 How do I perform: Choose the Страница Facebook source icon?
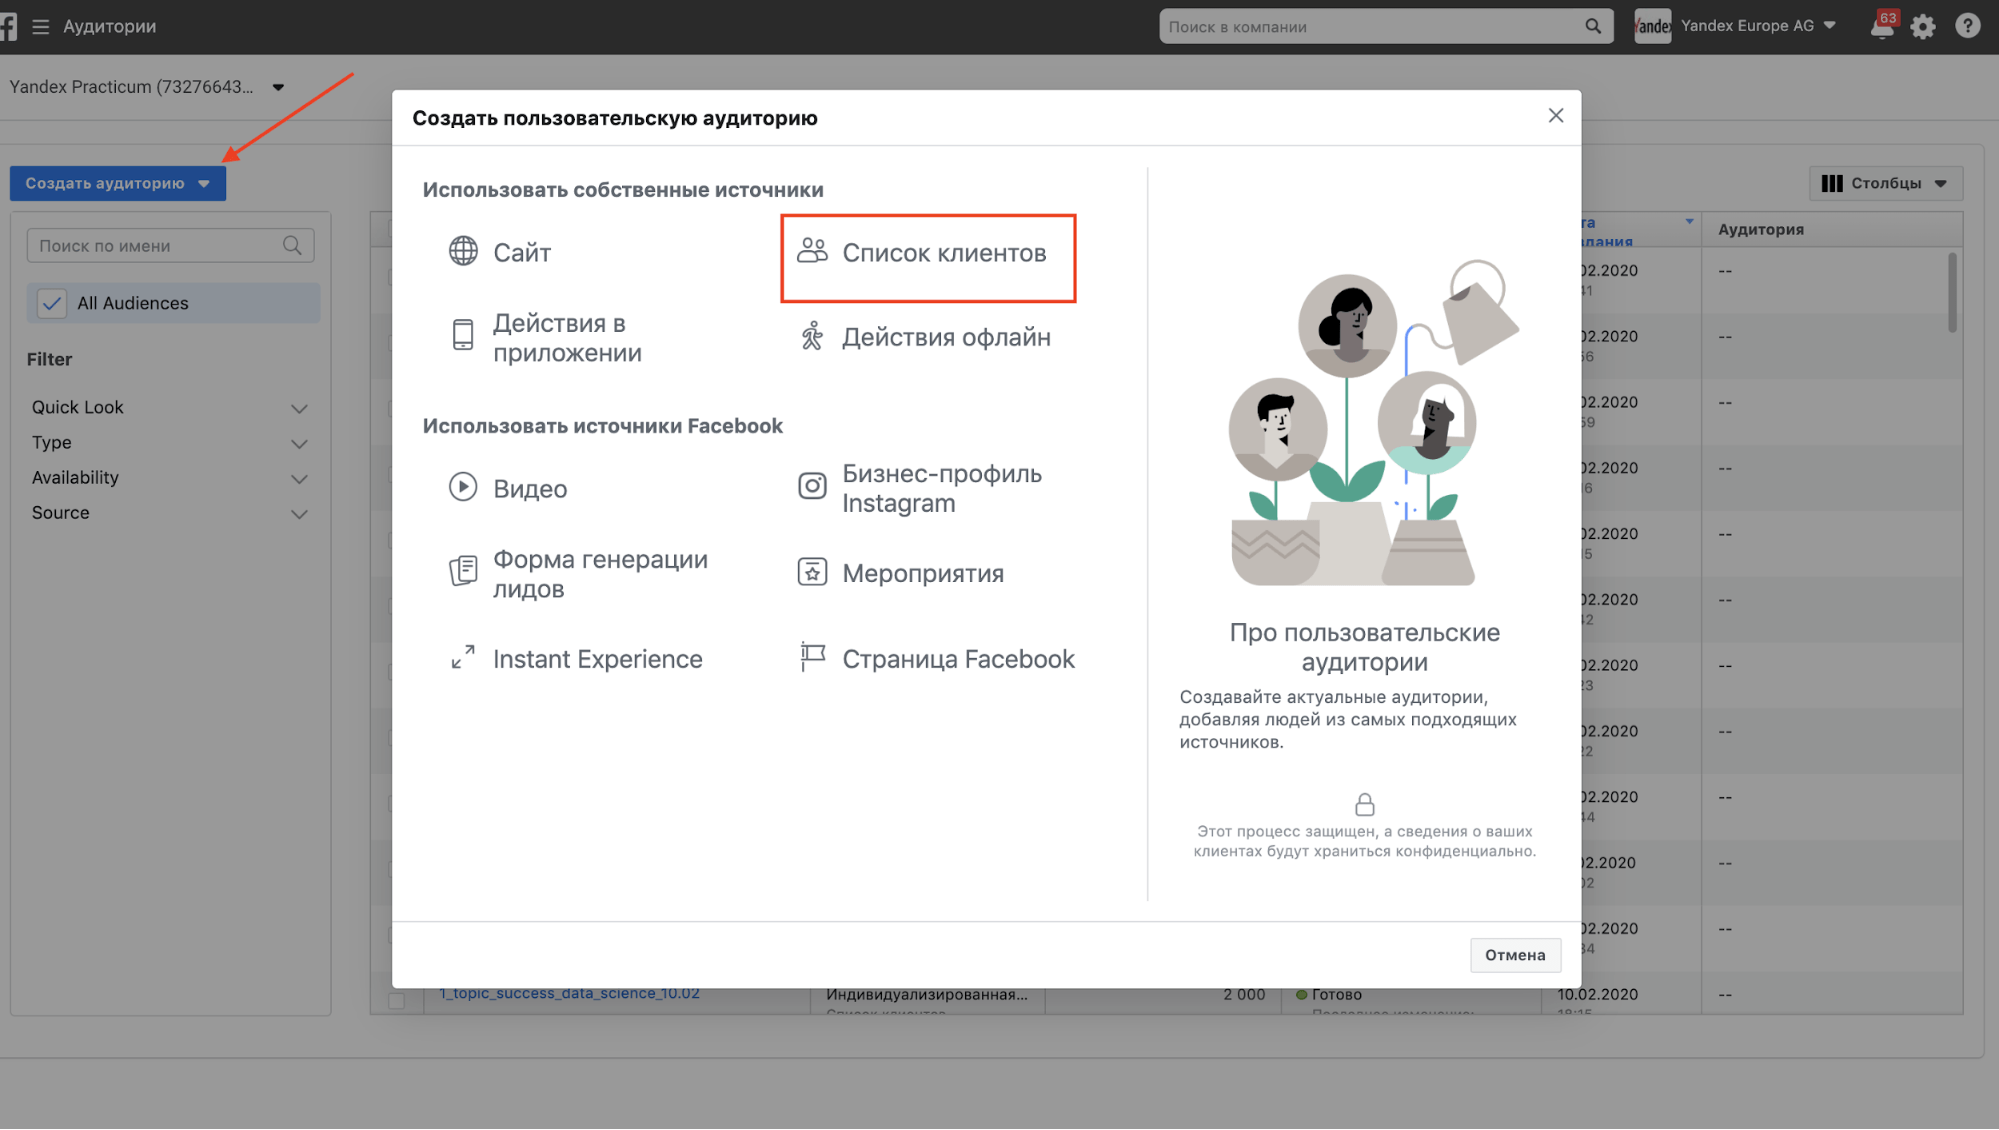tap(812, 658)
